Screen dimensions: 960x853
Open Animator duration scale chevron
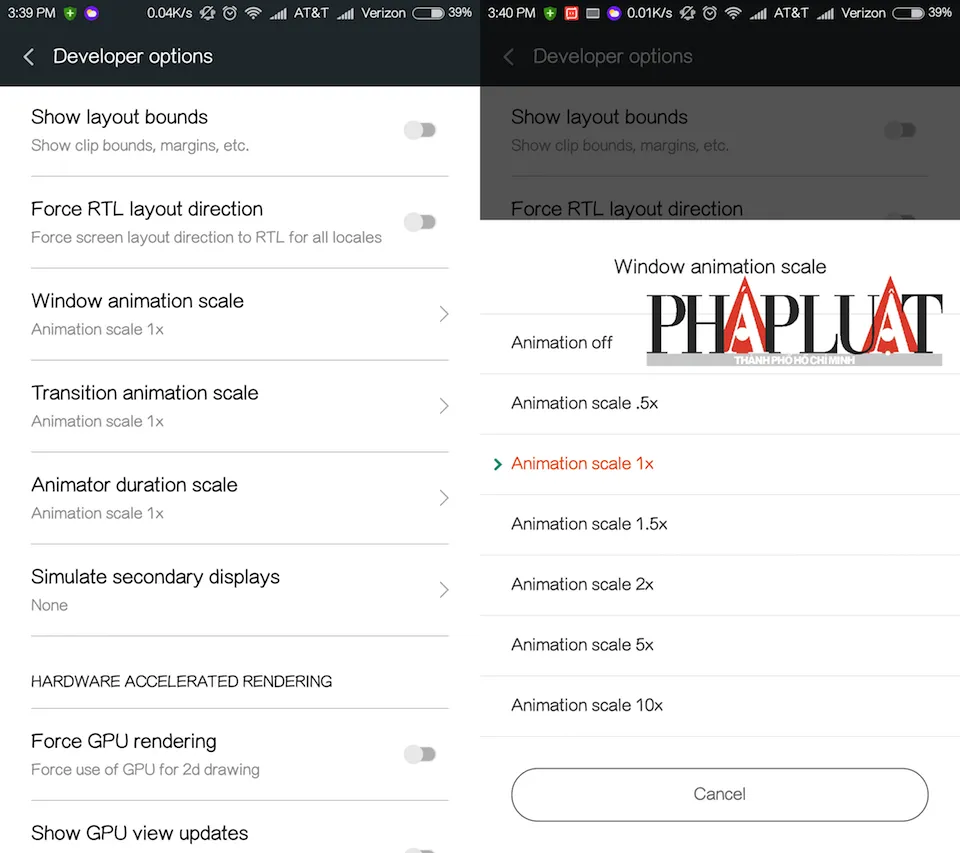pyautogui.click(x=444, y=498)
